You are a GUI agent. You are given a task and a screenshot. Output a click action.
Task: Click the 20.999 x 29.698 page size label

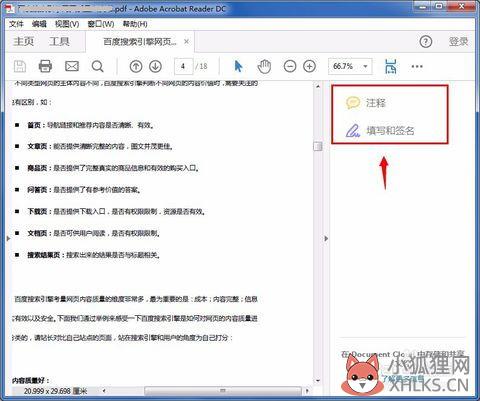tap(56, 391)
